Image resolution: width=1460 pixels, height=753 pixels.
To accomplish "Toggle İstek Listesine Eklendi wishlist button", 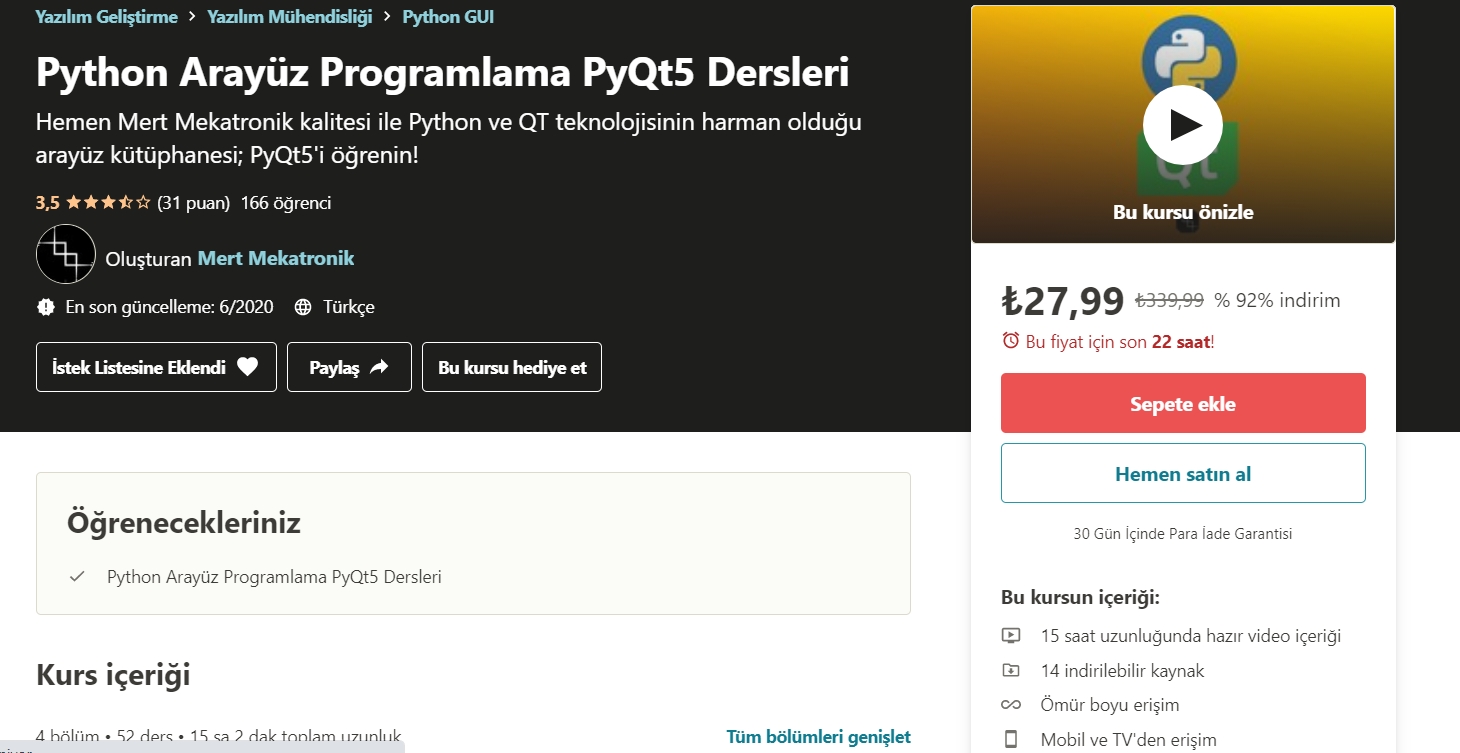I will [156, 367].
